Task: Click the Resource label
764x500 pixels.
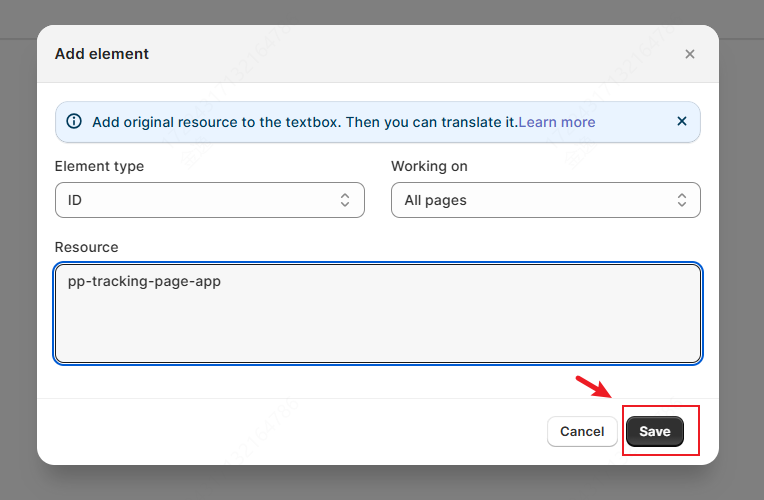Action: tap(86, 247)
